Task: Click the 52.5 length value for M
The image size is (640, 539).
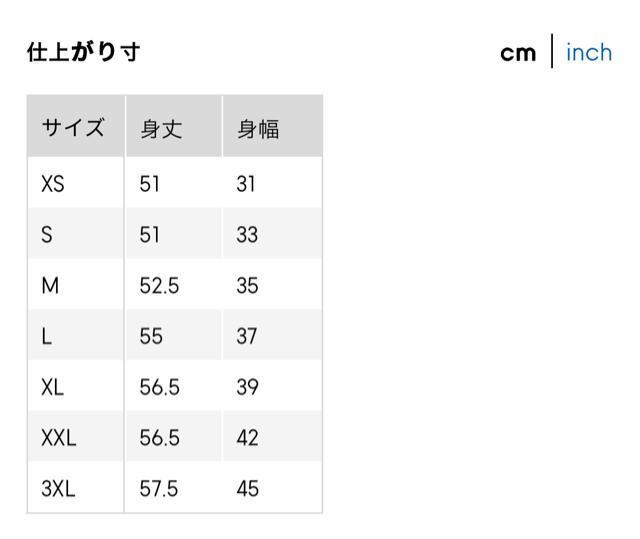Action: pyautogui.click(x=159, y=286)
